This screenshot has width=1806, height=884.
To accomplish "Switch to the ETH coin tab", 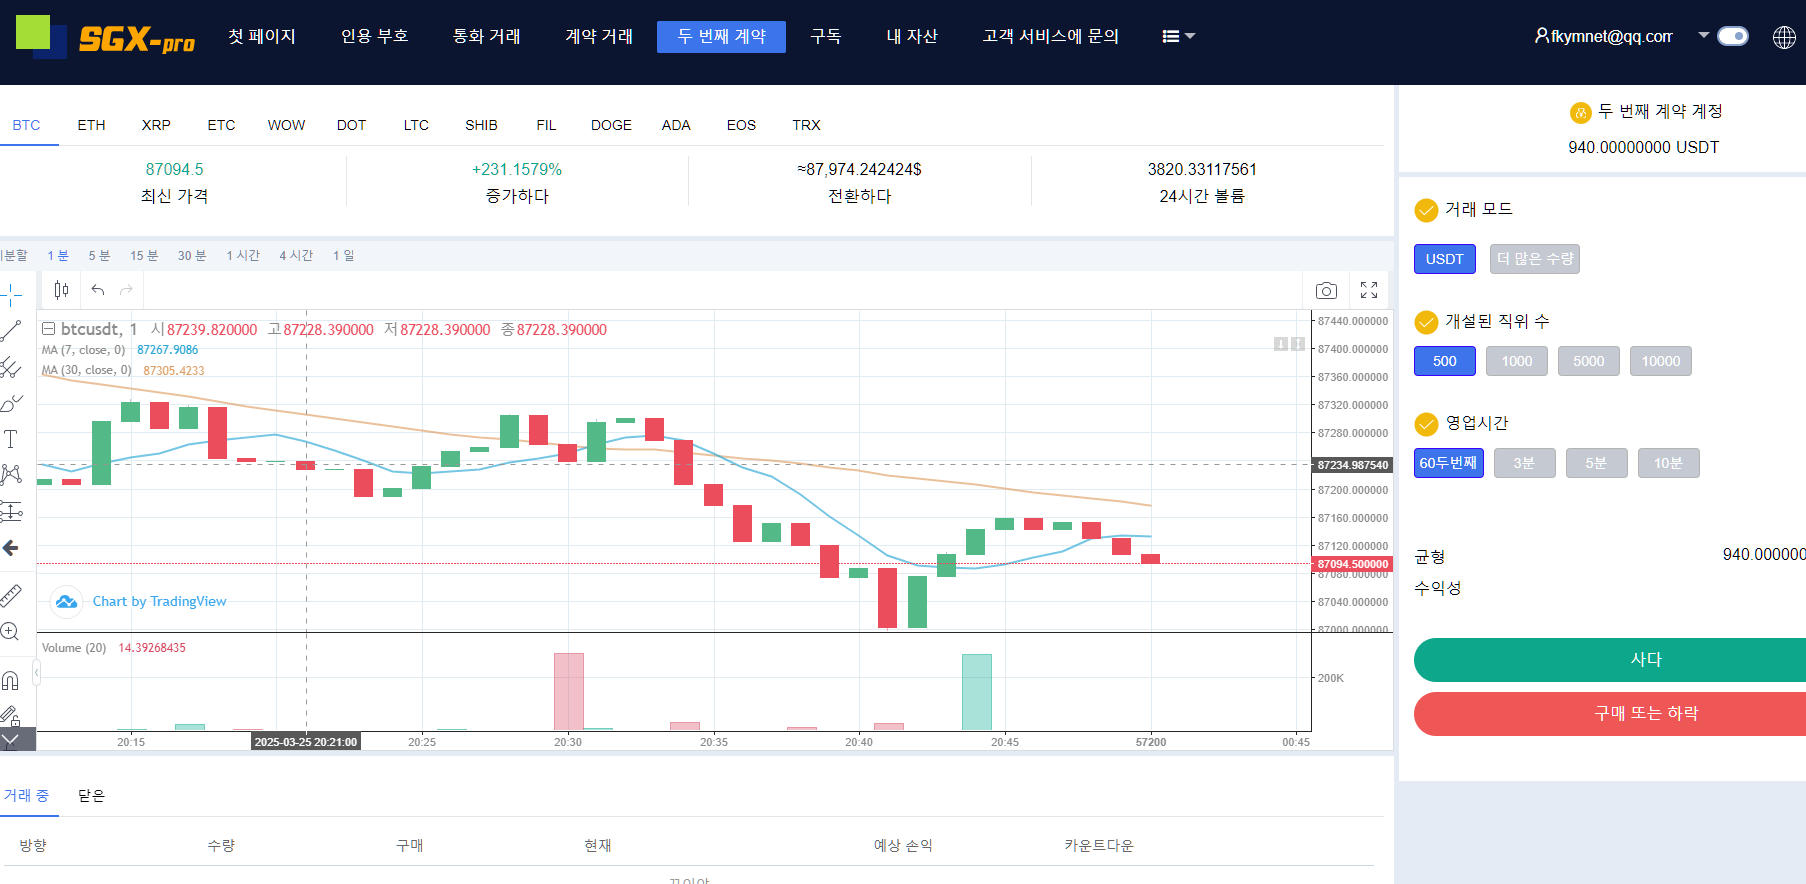I will [x=91, y=125].
